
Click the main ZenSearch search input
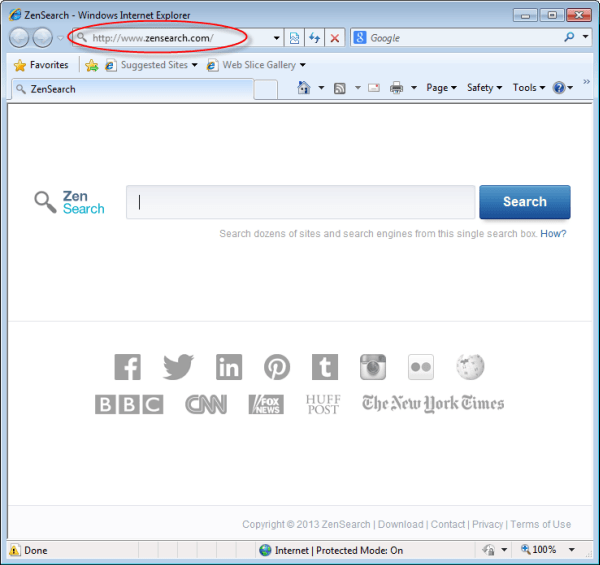(301, 202)
